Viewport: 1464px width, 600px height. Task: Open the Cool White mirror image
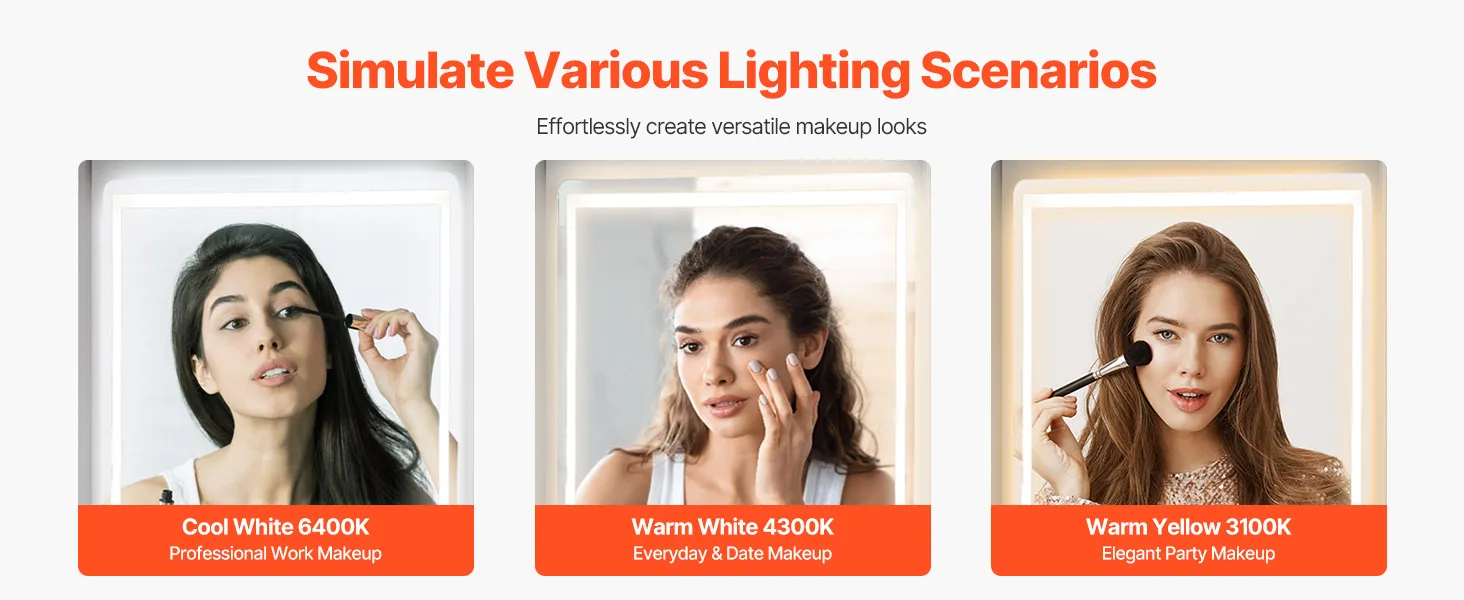coord(276,332)
